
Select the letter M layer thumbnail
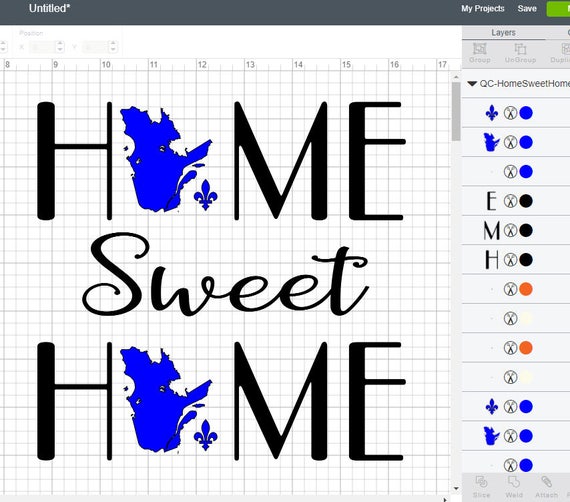pos(491,230)
